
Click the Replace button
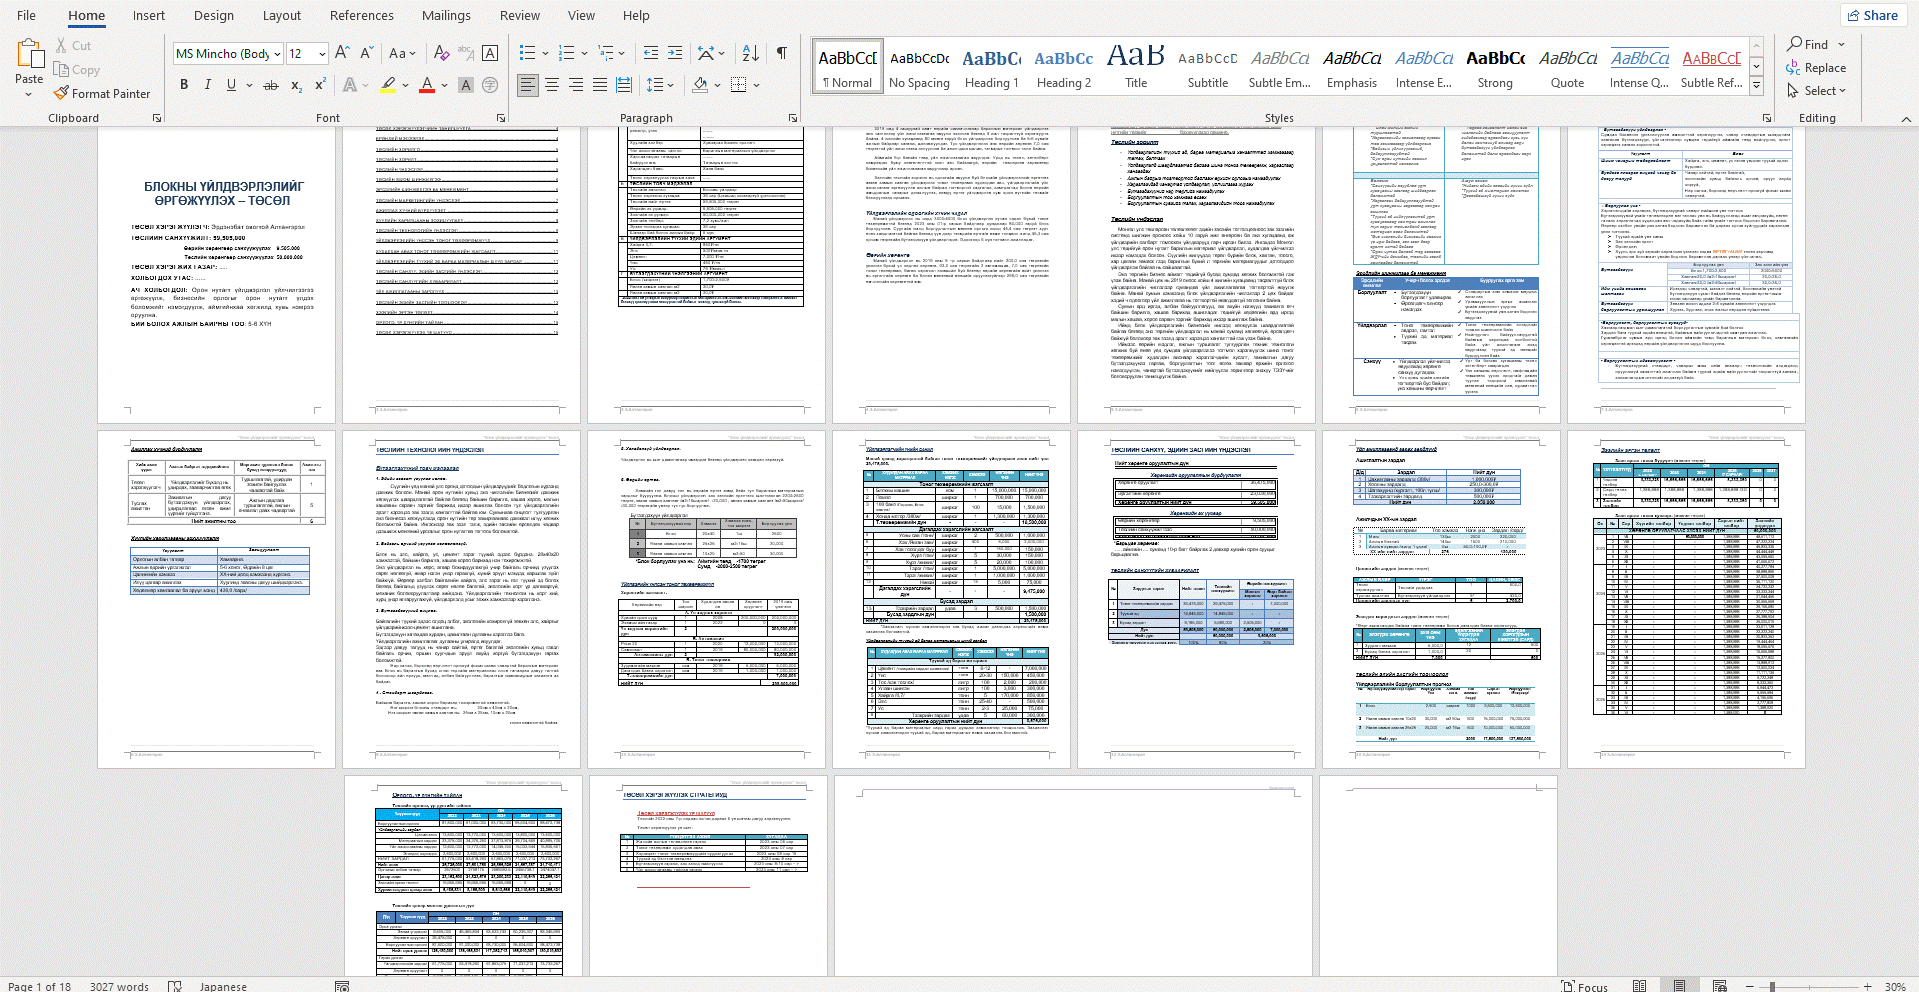coord(1816,67)
